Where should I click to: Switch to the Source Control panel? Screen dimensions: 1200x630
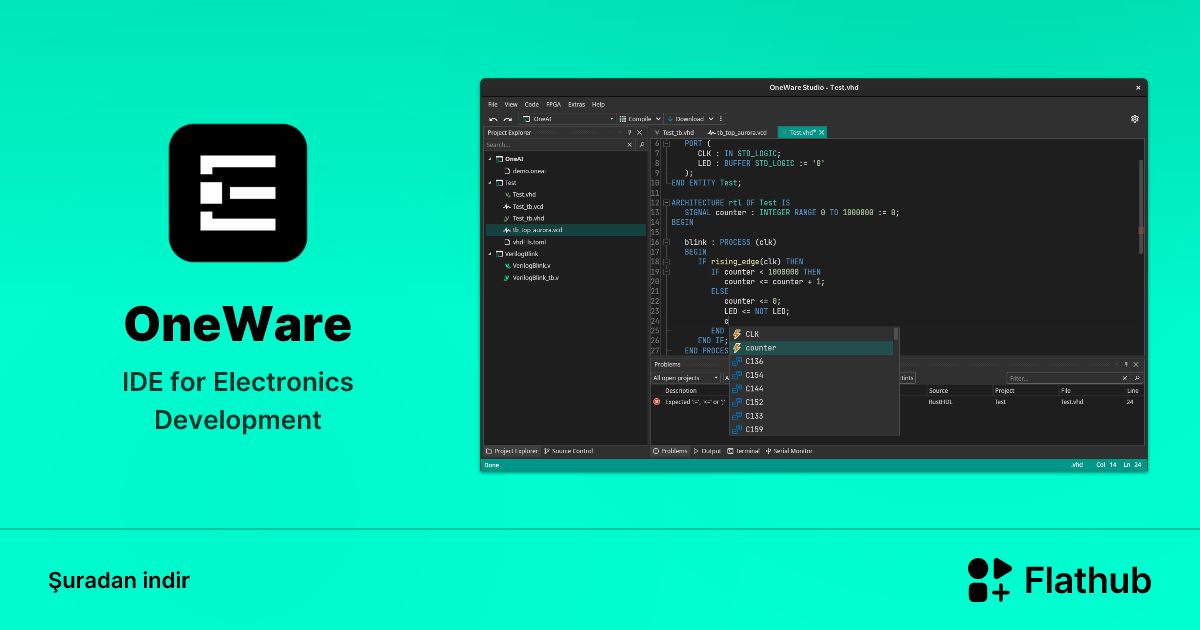pyautogui.click(x=568, y=450)
